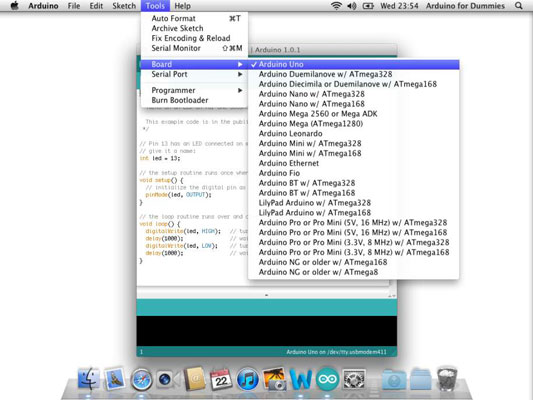The height and width of the screenshot is (400, 533).
Task: Click the Arduino for Dummies user name
Action: pyautogui.click(x=465, y=6)
